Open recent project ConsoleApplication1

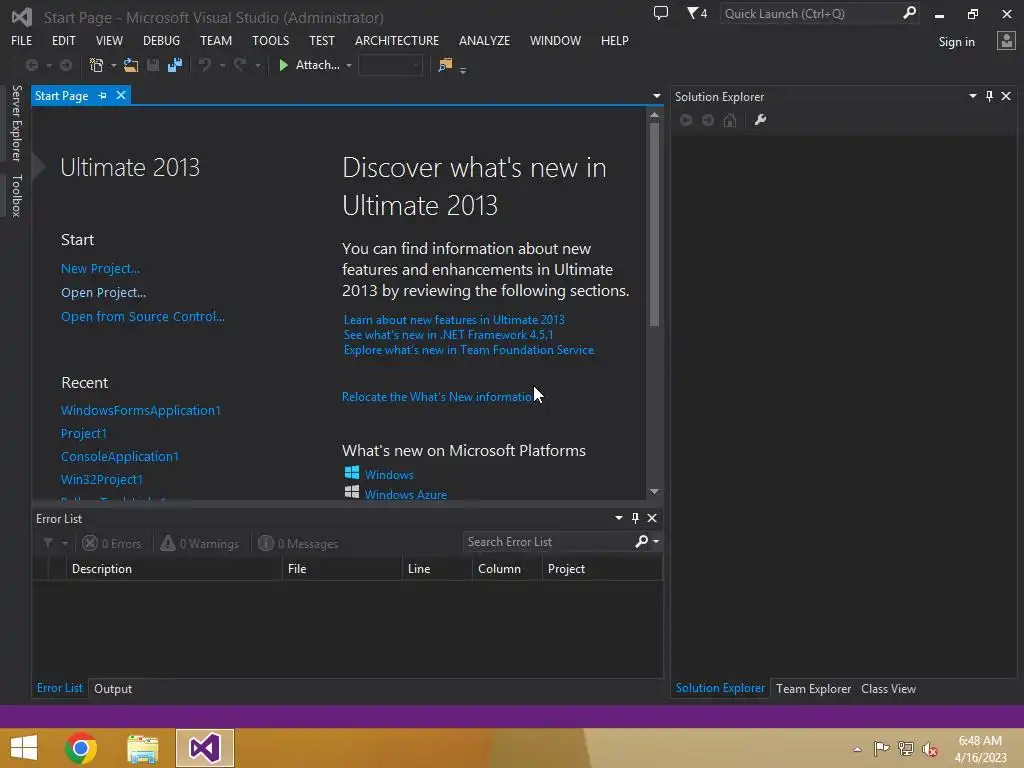coord(120,456)
